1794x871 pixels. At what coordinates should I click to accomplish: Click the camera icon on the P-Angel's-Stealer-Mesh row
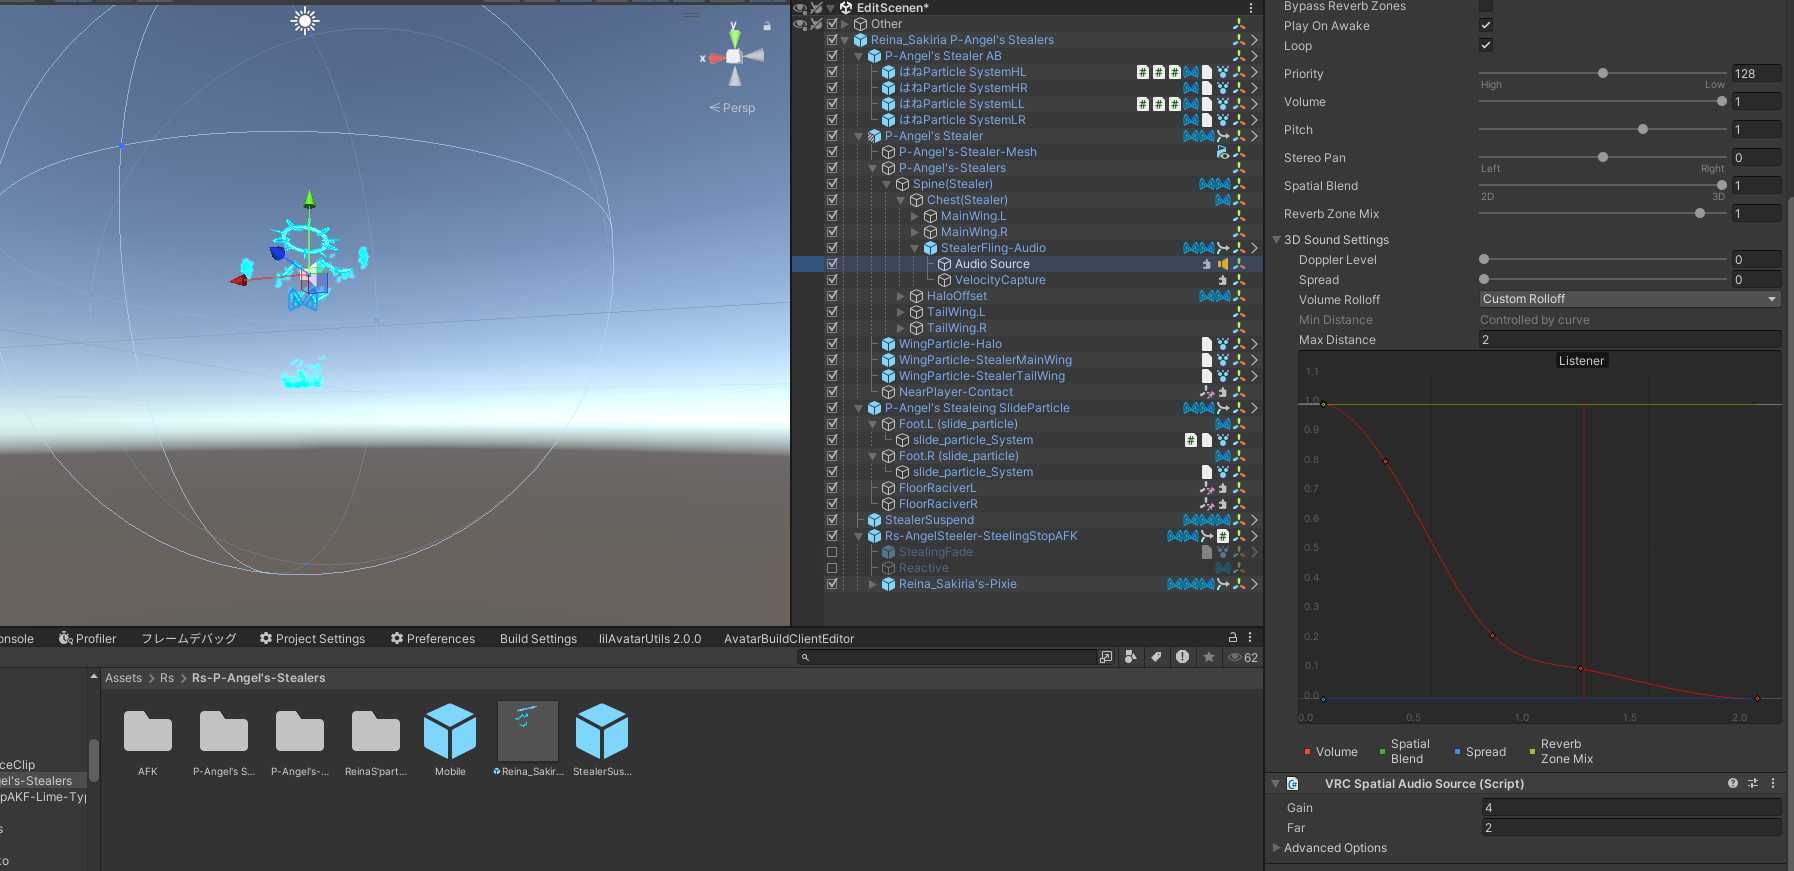1222,152
